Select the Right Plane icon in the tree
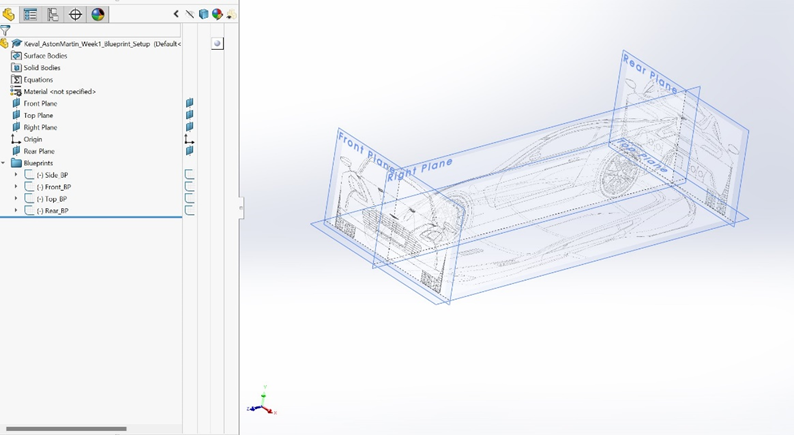Viewport: 794px width, 435px height. point(16,127)
